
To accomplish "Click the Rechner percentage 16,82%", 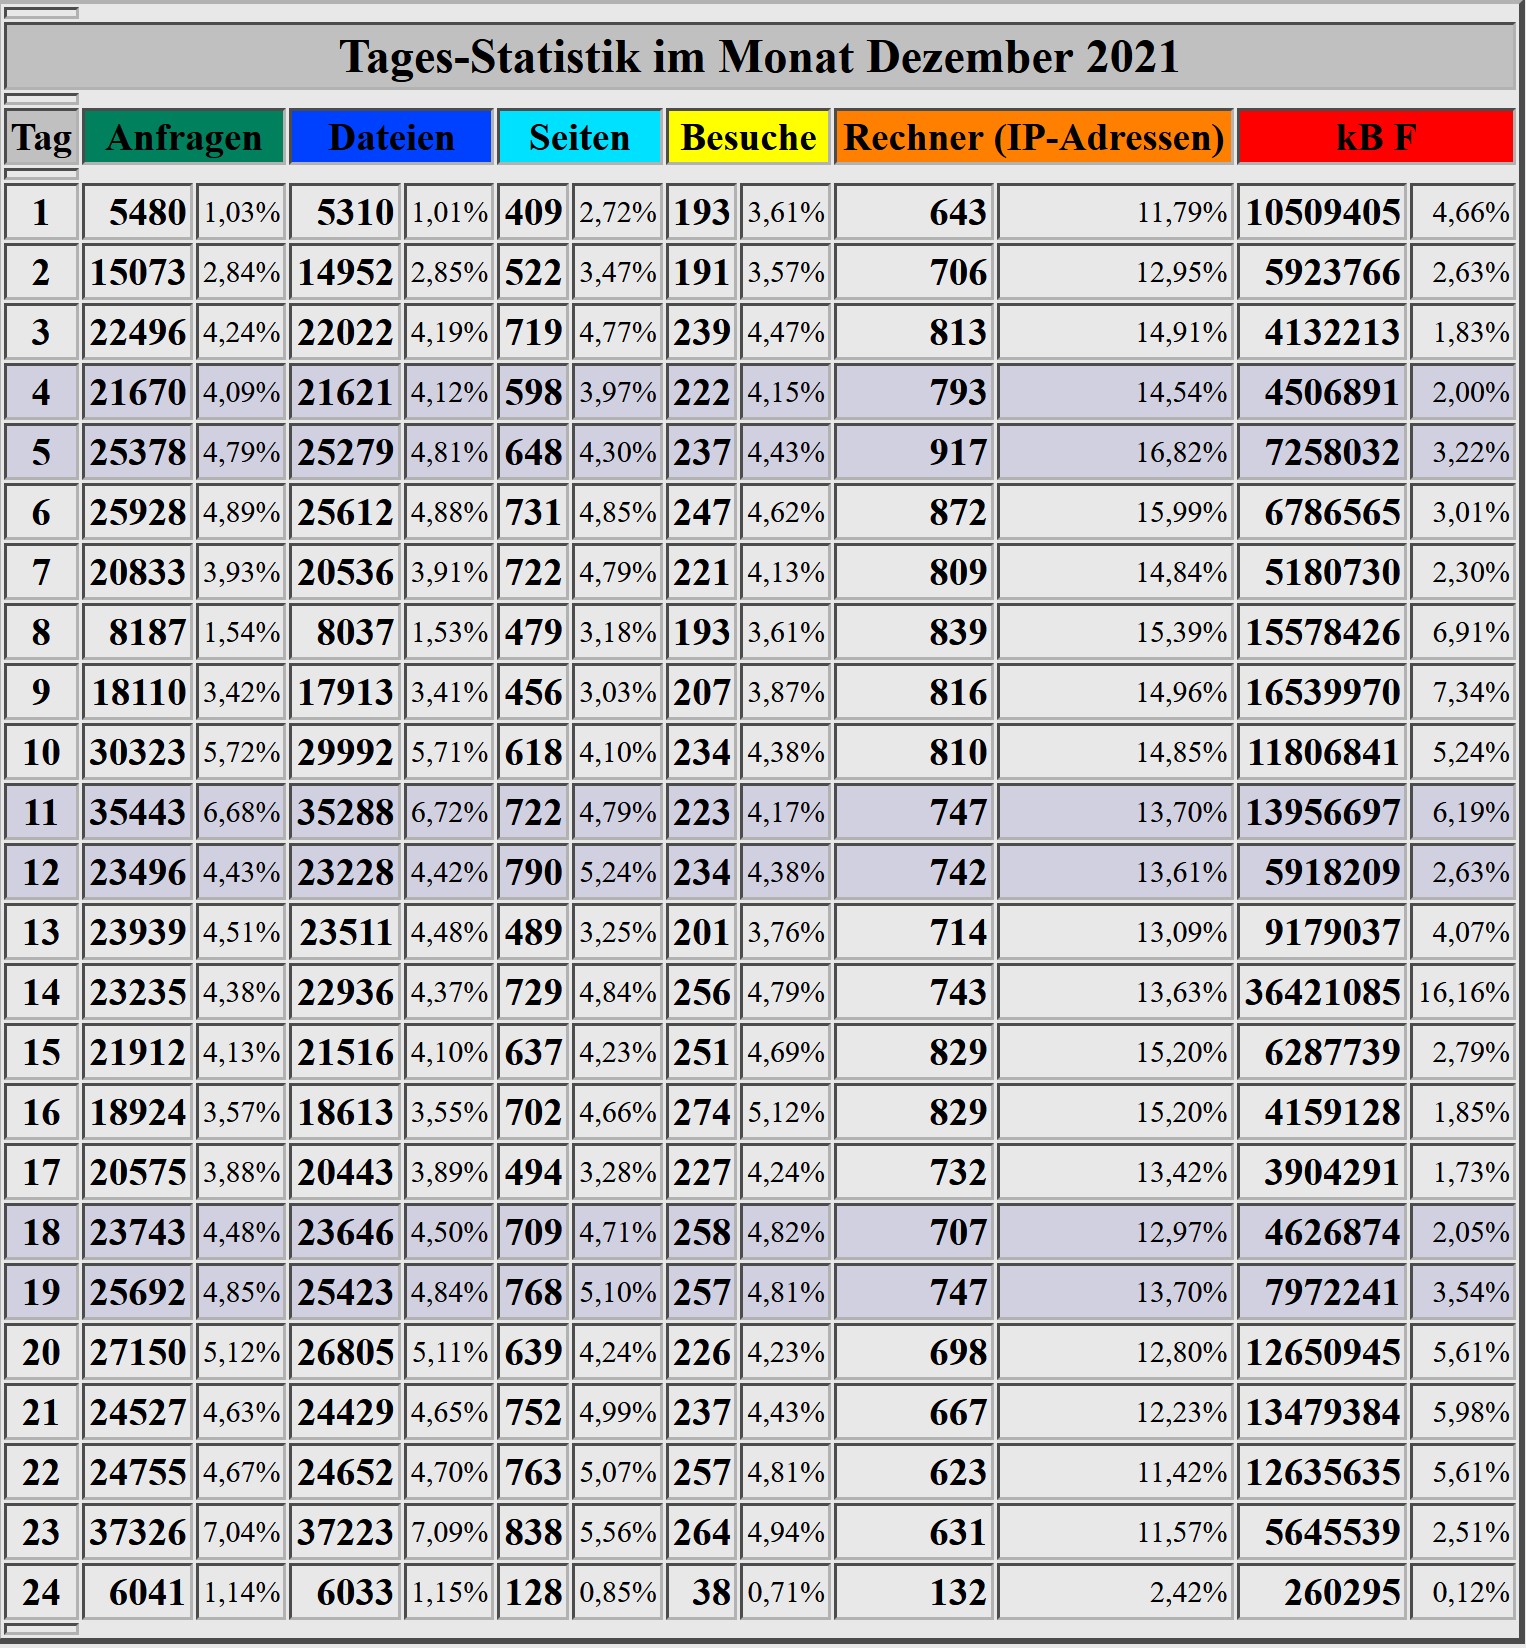I will (x=1181, y=452).
